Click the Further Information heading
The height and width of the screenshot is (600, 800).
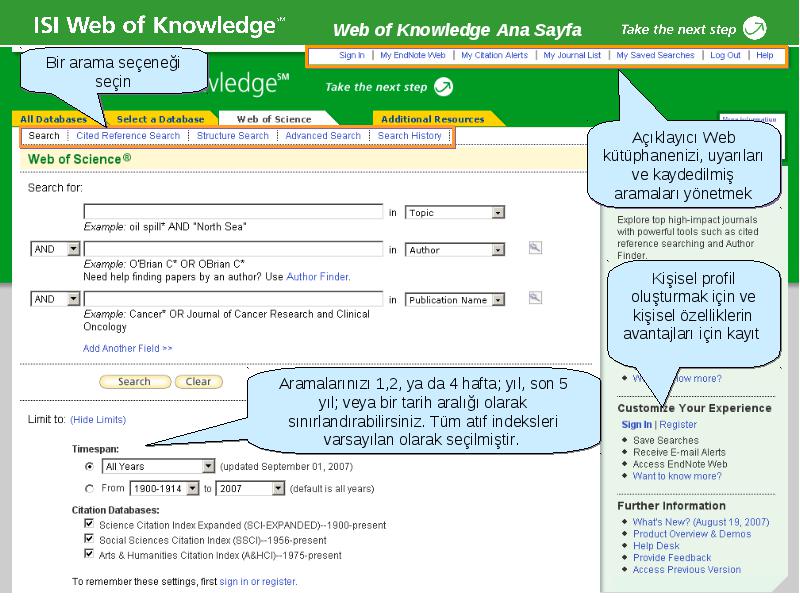coord(671,506)
